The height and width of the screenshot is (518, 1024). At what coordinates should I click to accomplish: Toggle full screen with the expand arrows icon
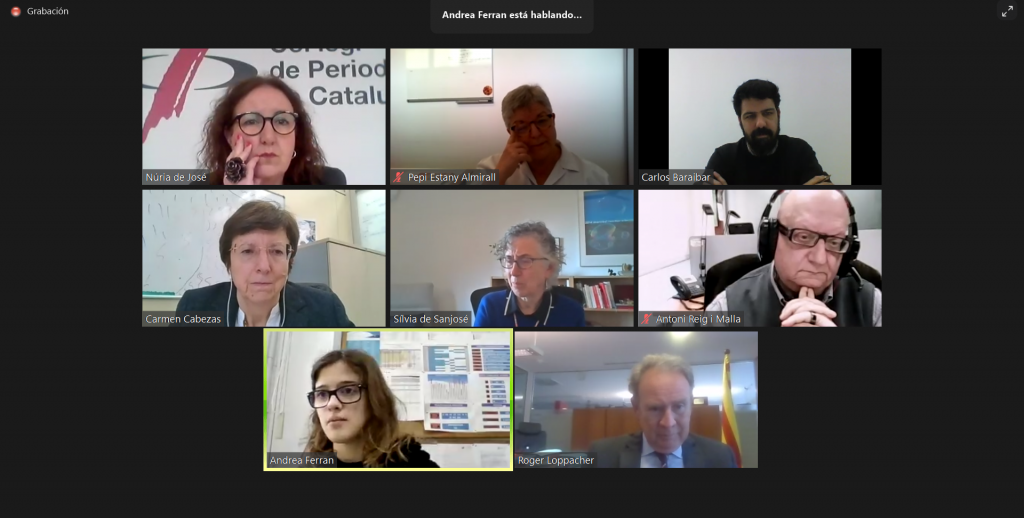coord(1007,11)
